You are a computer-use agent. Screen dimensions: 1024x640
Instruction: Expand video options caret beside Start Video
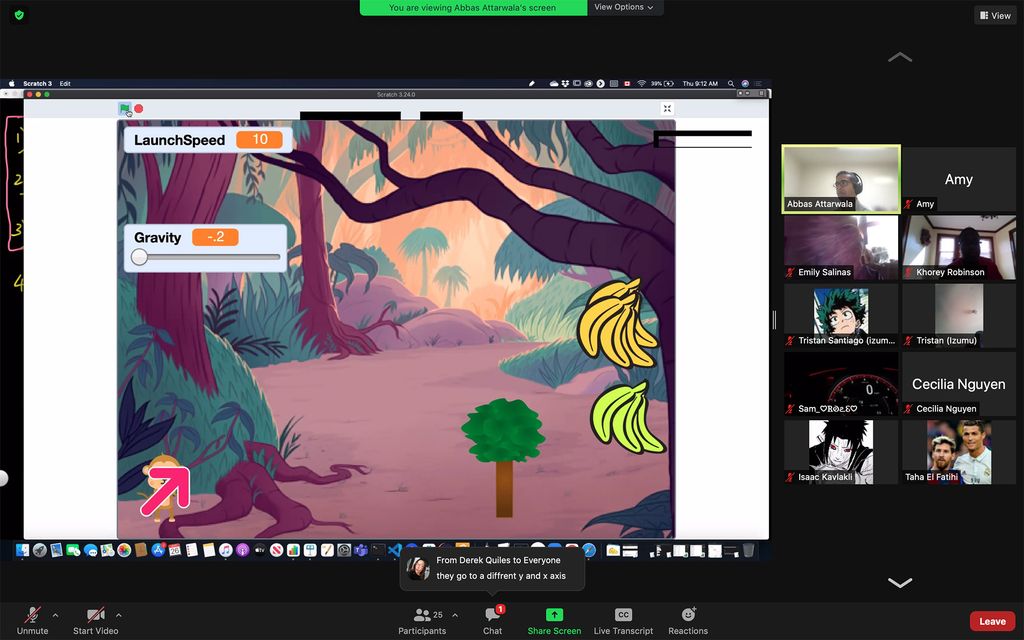click(118, 615)
